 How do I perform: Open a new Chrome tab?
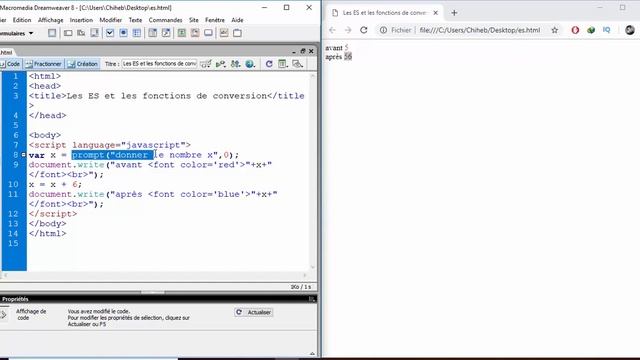tap(454, 13)
